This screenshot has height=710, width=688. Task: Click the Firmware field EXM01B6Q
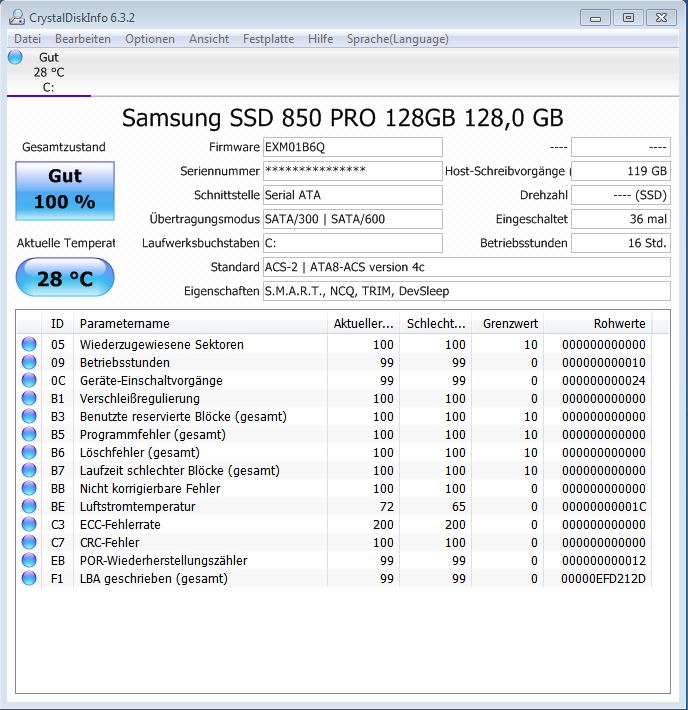[x=352, y=147]
